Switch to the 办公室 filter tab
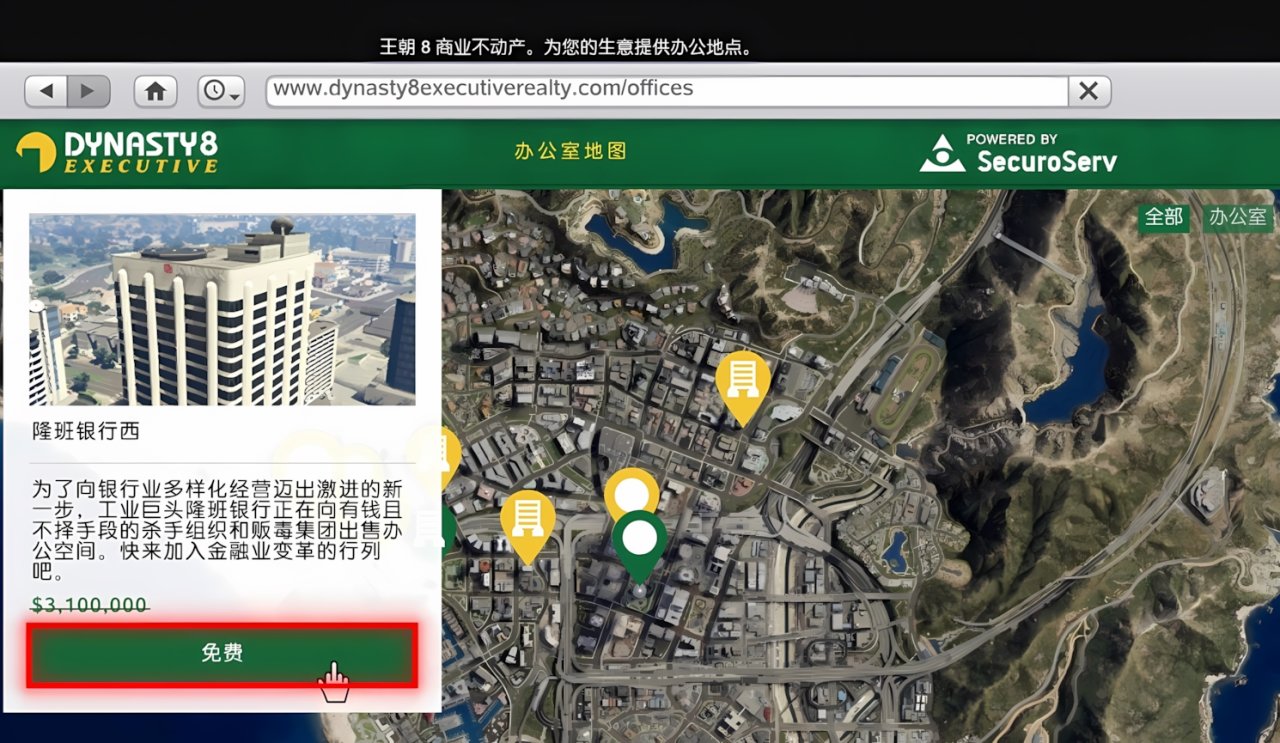 [1238, 217]
